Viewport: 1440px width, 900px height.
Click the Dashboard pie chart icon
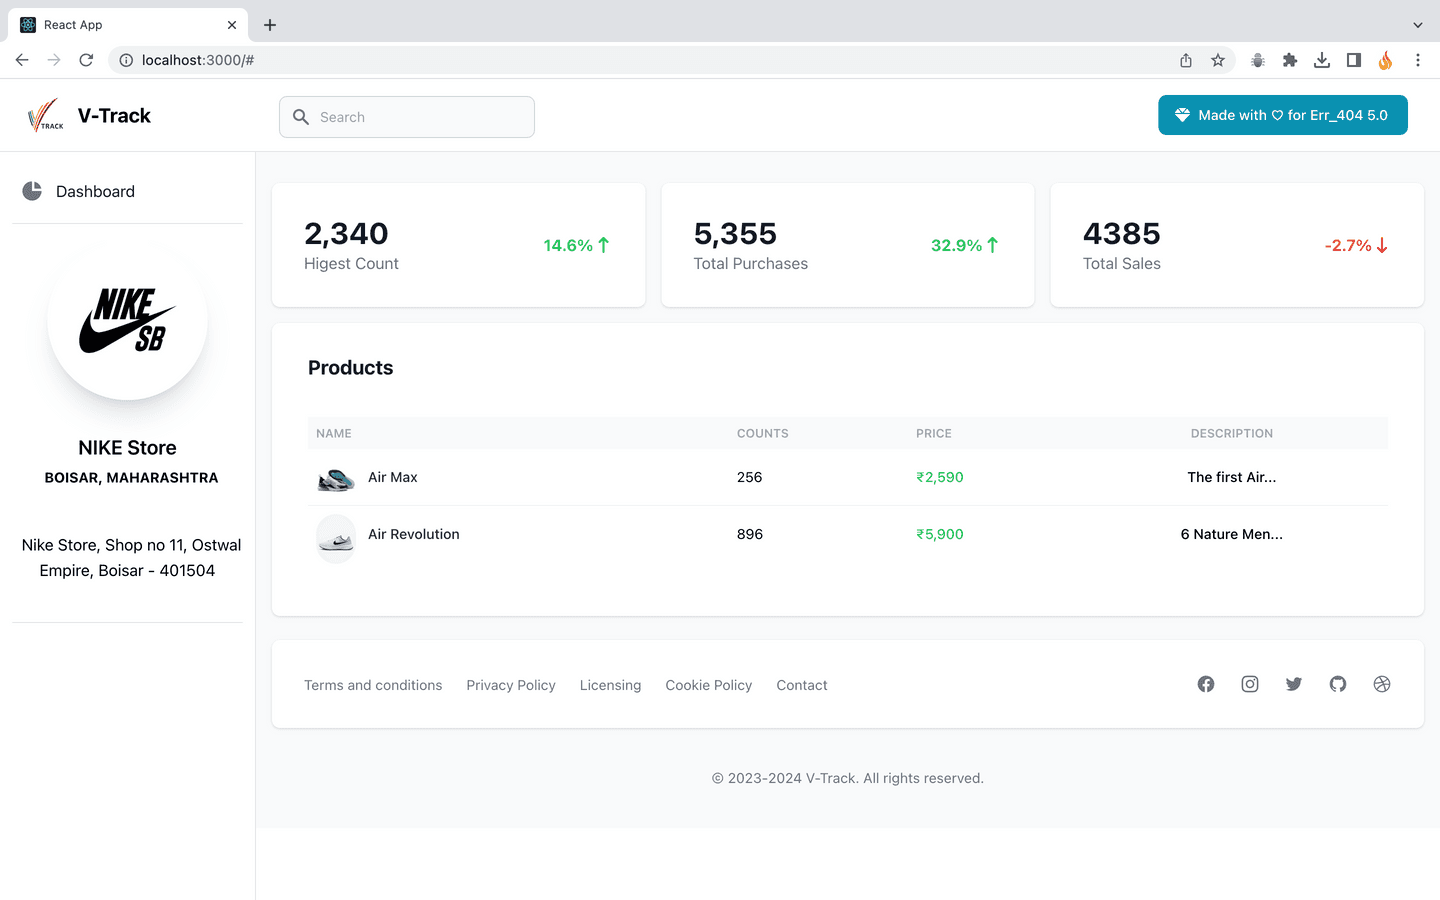(32, 191)
